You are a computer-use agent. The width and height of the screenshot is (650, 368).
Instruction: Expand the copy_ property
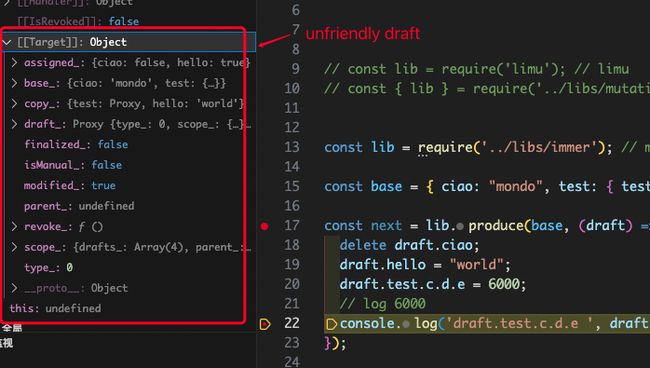coord(15,104)
